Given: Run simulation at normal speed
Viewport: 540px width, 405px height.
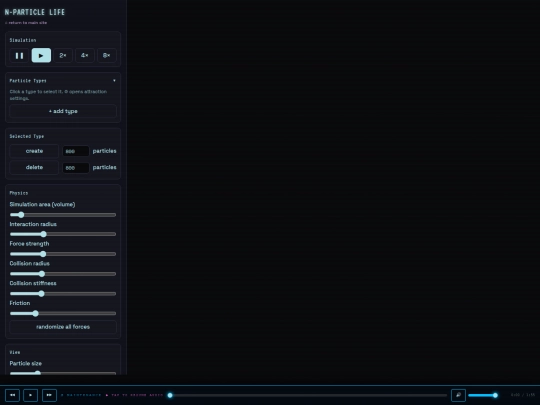Looking at the screenshot, I should 41,55.
